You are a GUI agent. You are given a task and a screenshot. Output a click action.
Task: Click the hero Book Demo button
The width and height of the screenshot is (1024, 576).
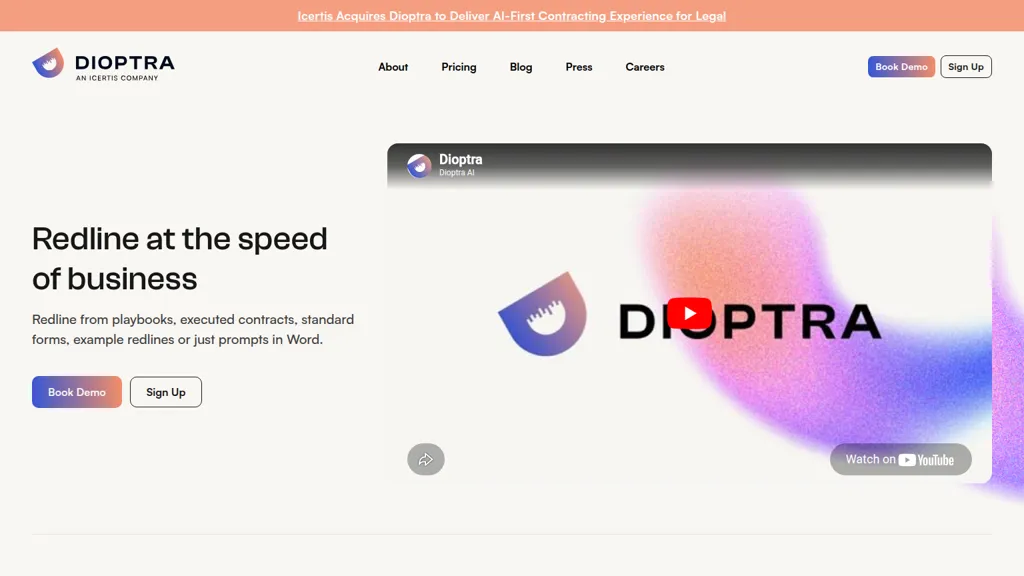[x=77, y=392]
